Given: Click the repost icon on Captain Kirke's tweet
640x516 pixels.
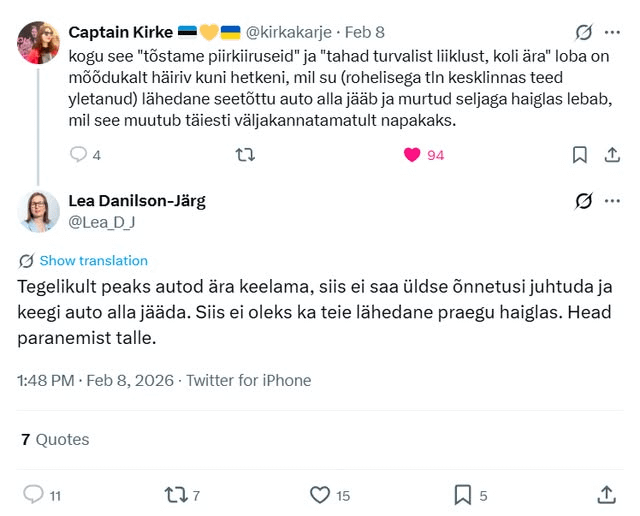Looking at the screenshot, I should click(243, 155).
